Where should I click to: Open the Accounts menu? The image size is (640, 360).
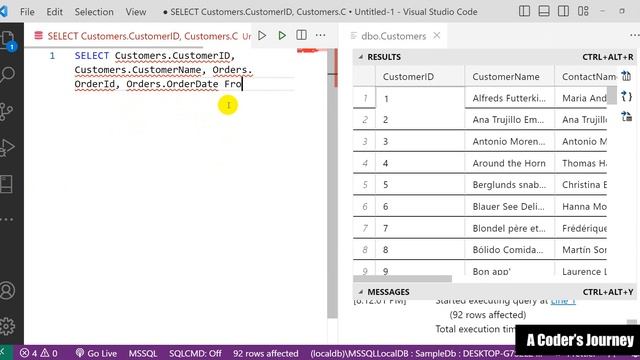[x=7, y=290]
